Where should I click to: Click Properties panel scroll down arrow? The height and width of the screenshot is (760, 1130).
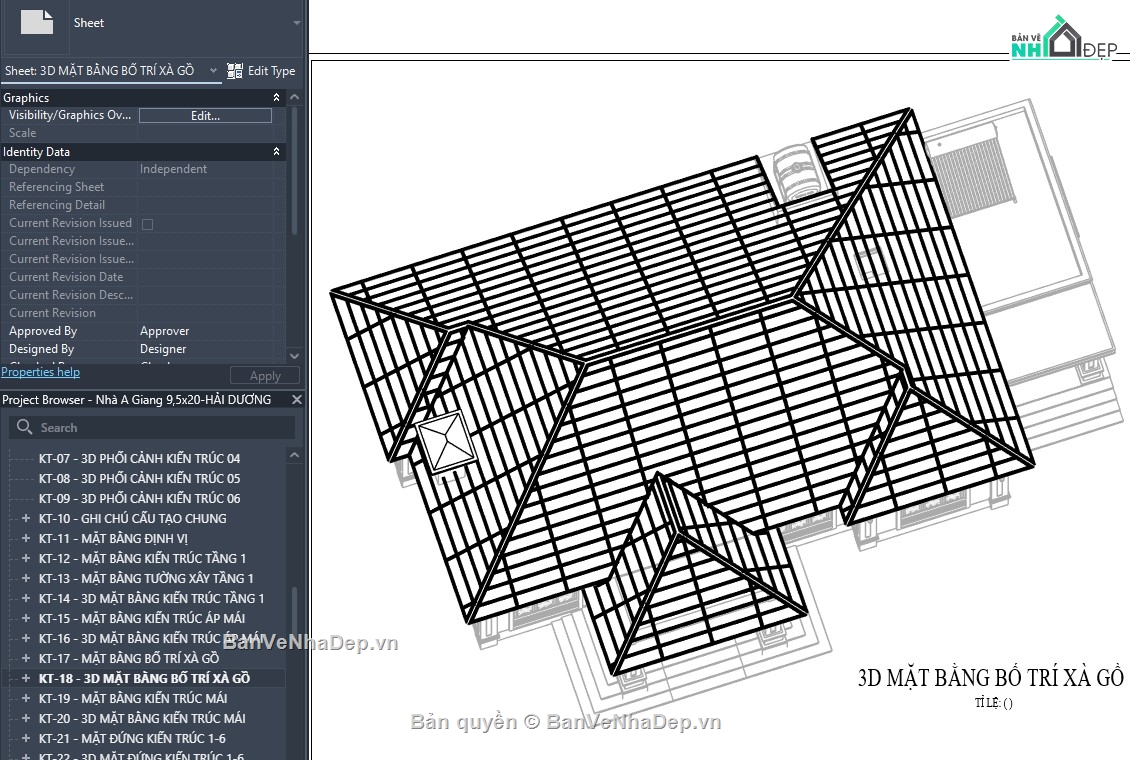click(294, 356)
